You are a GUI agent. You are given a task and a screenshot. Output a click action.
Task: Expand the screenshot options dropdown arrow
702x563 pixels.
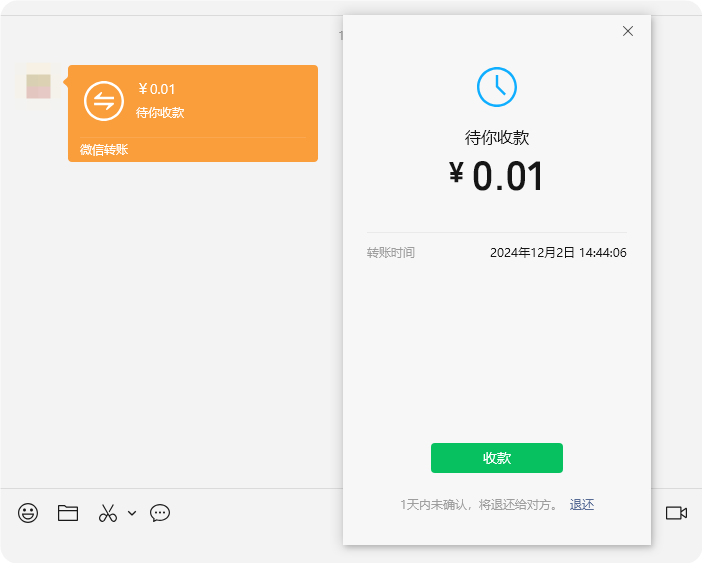(132, 513)
